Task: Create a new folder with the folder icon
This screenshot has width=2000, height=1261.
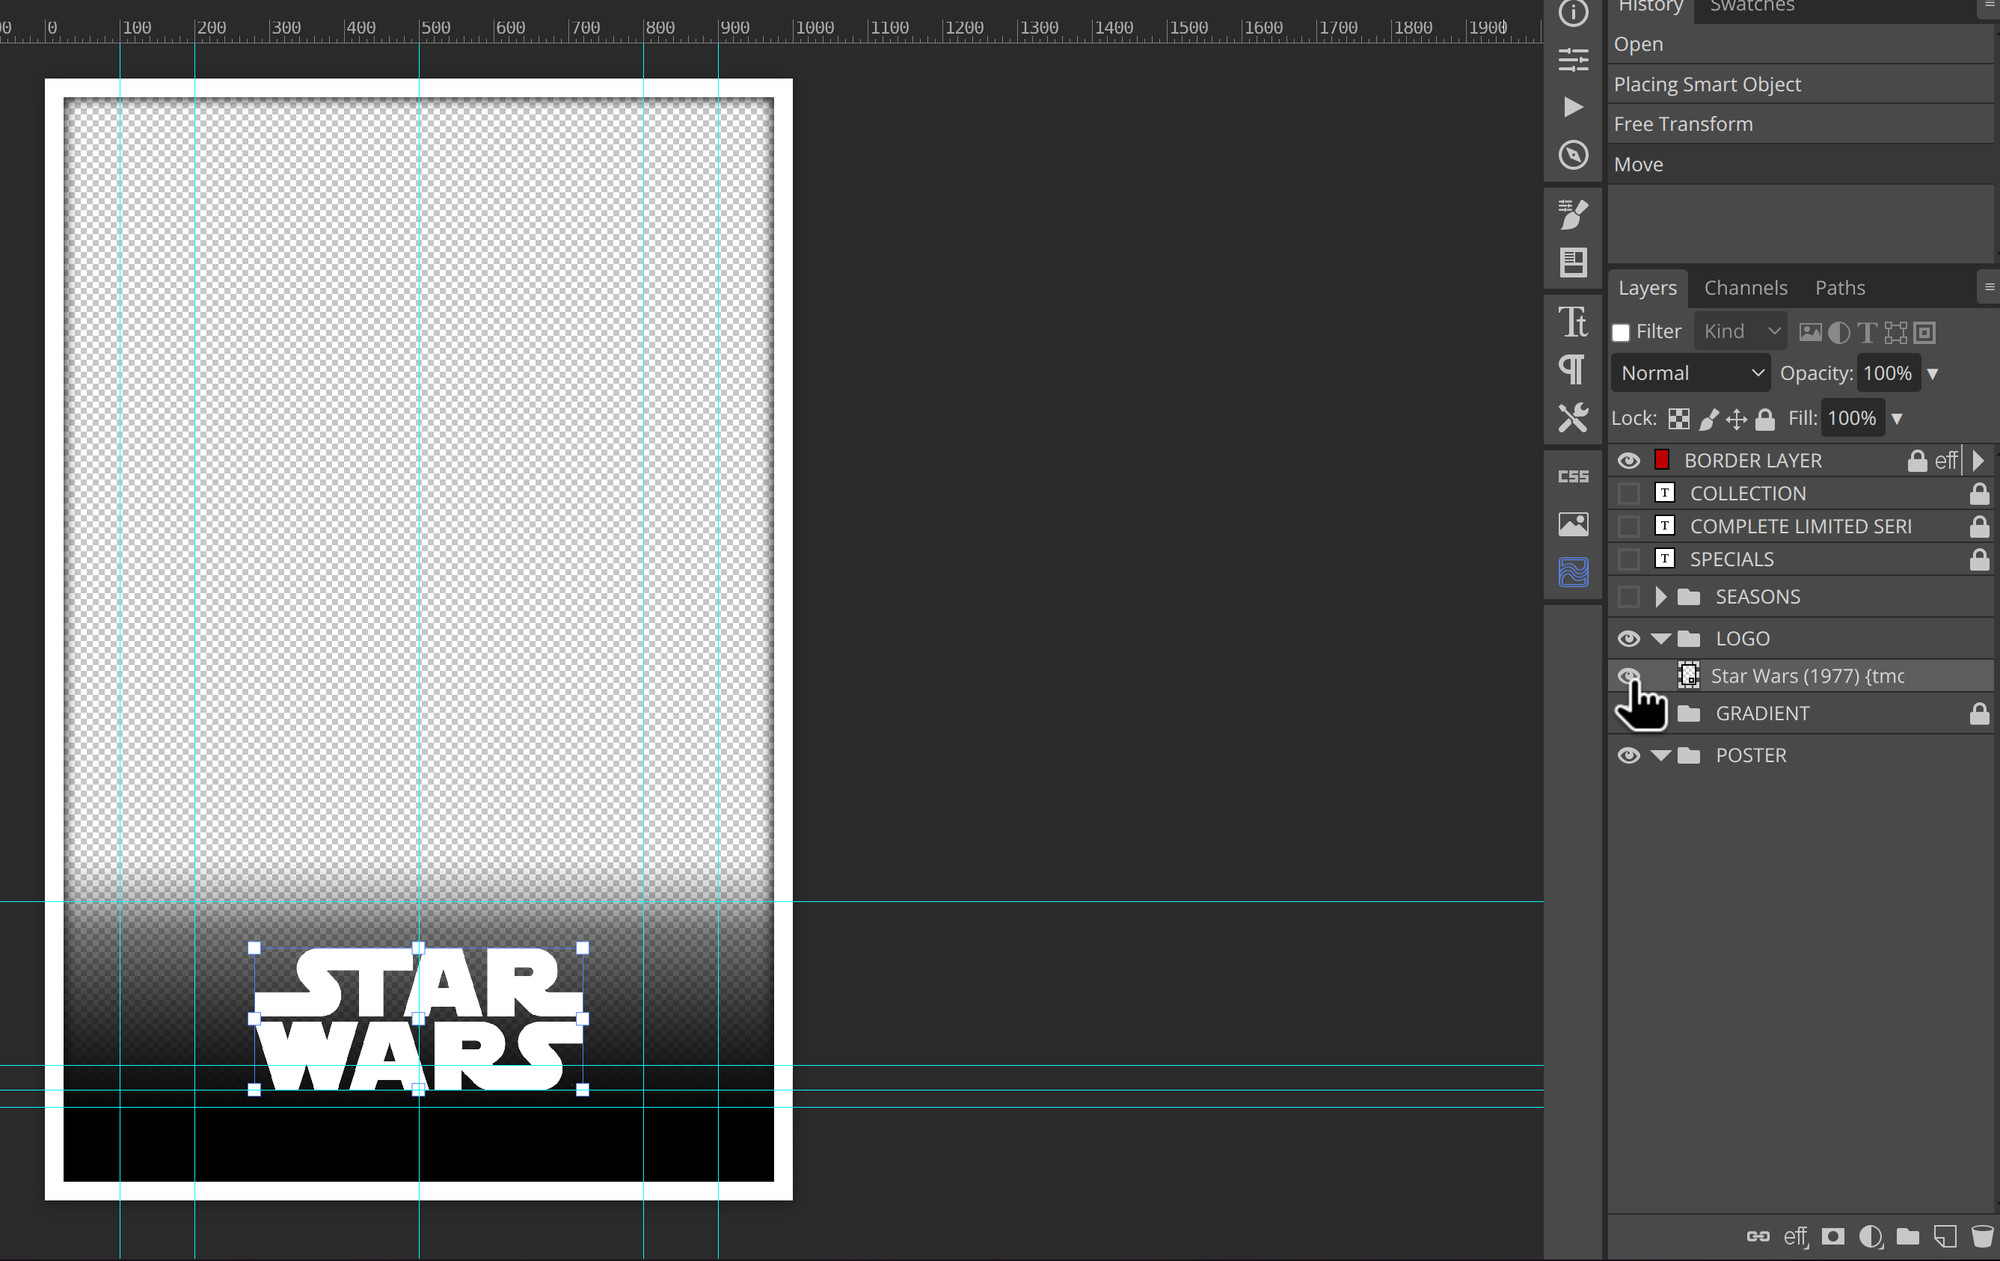Action: pos(1908,1237)
